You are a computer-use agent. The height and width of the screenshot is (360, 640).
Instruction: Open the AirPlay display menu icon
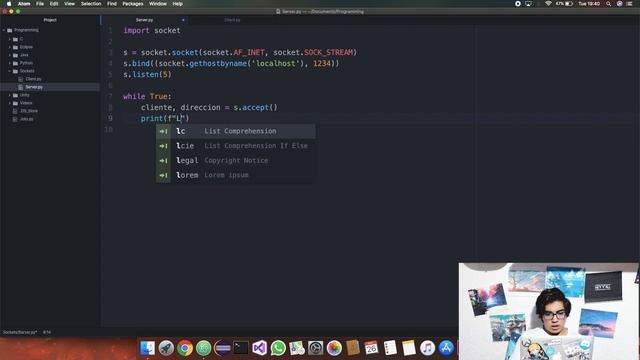(529, 4)
